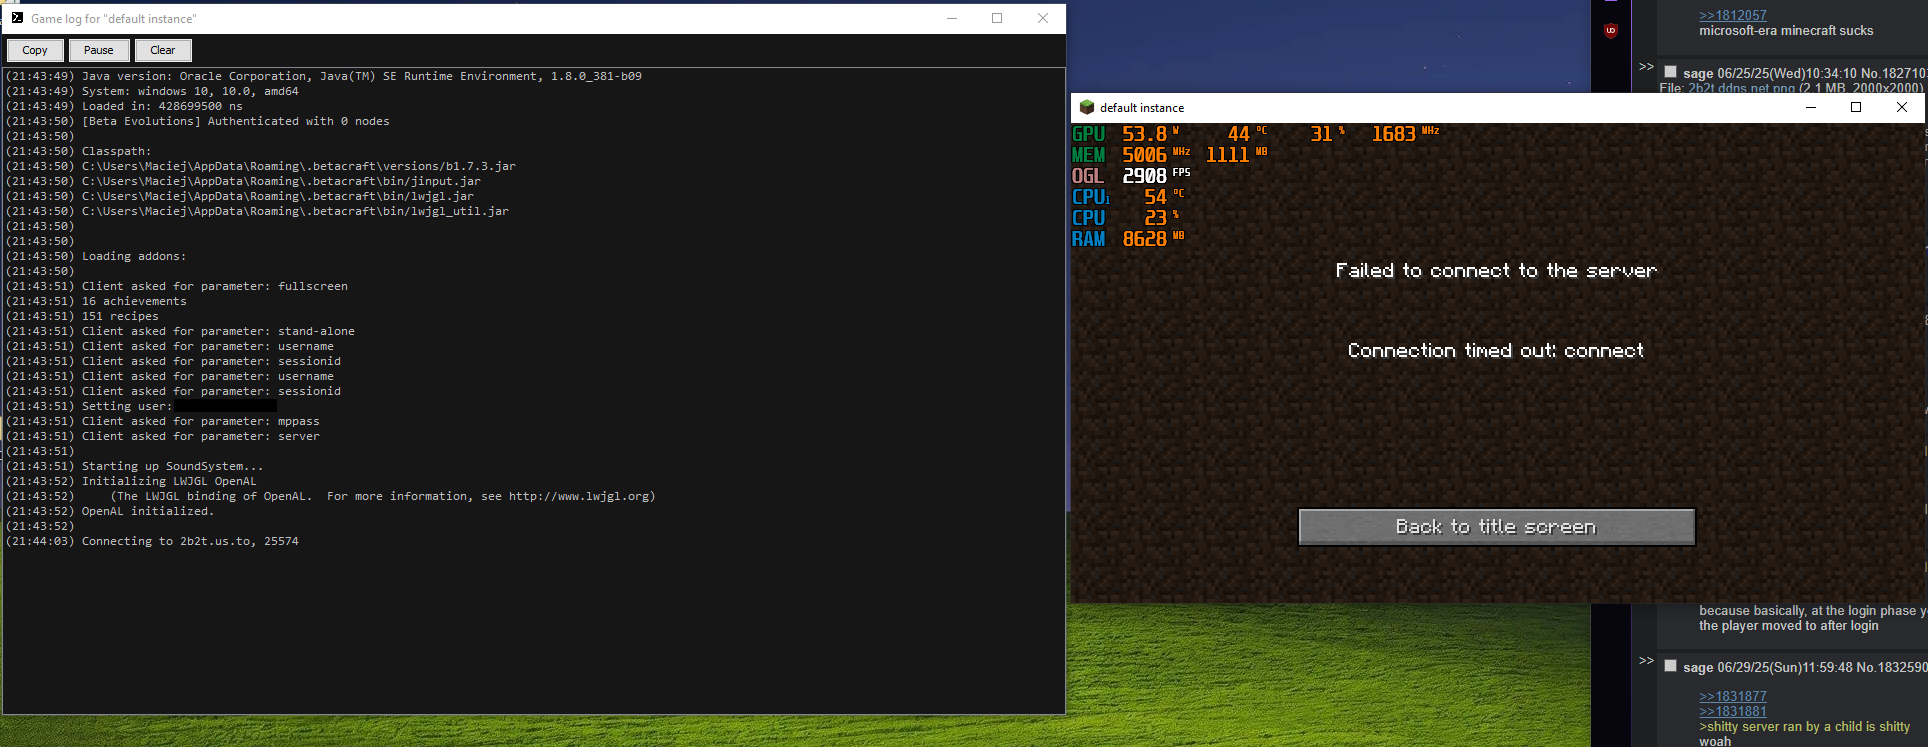
Task: Maximize the default instance game window
Action: tap(1856, 107)
